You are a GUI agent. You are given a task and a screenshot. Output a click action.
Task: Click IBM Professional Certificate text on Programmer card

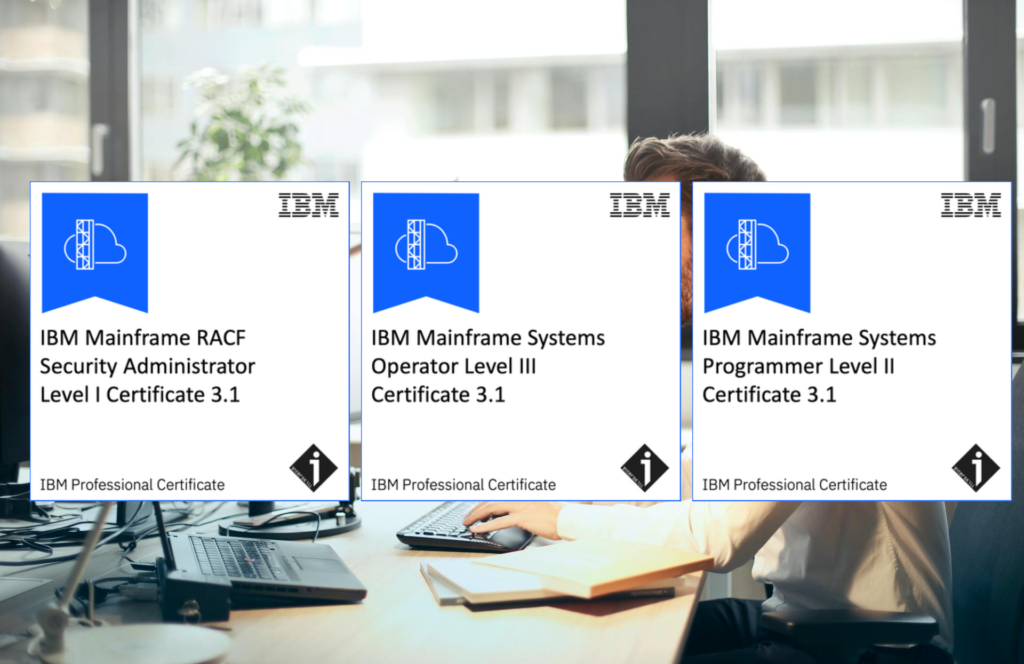(795, 484)
